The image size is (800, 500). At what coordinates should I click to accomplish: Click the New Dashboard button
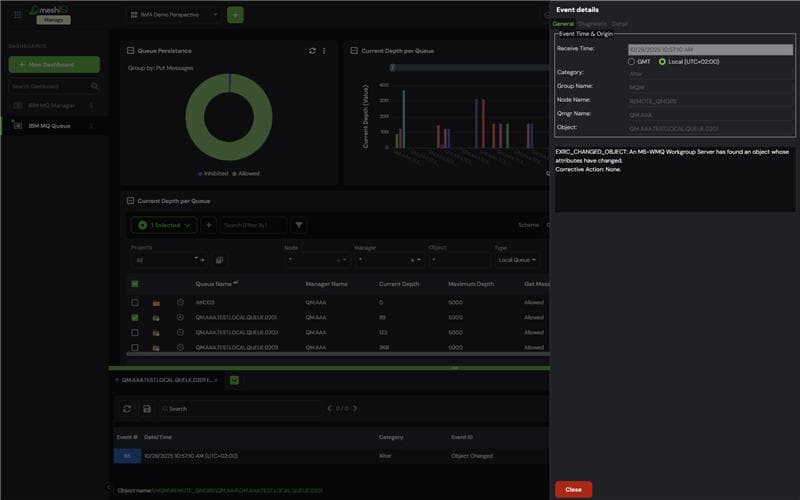[x=54, y=65]
